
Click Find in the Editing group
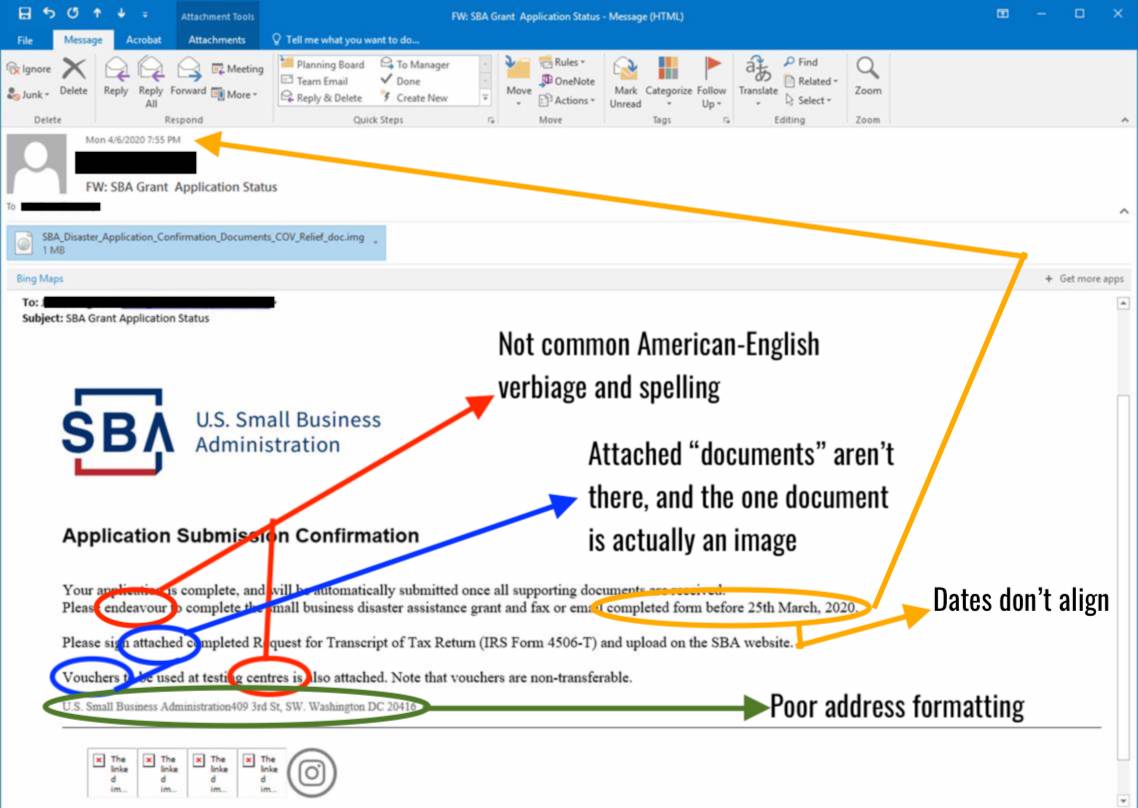point(801,62)
